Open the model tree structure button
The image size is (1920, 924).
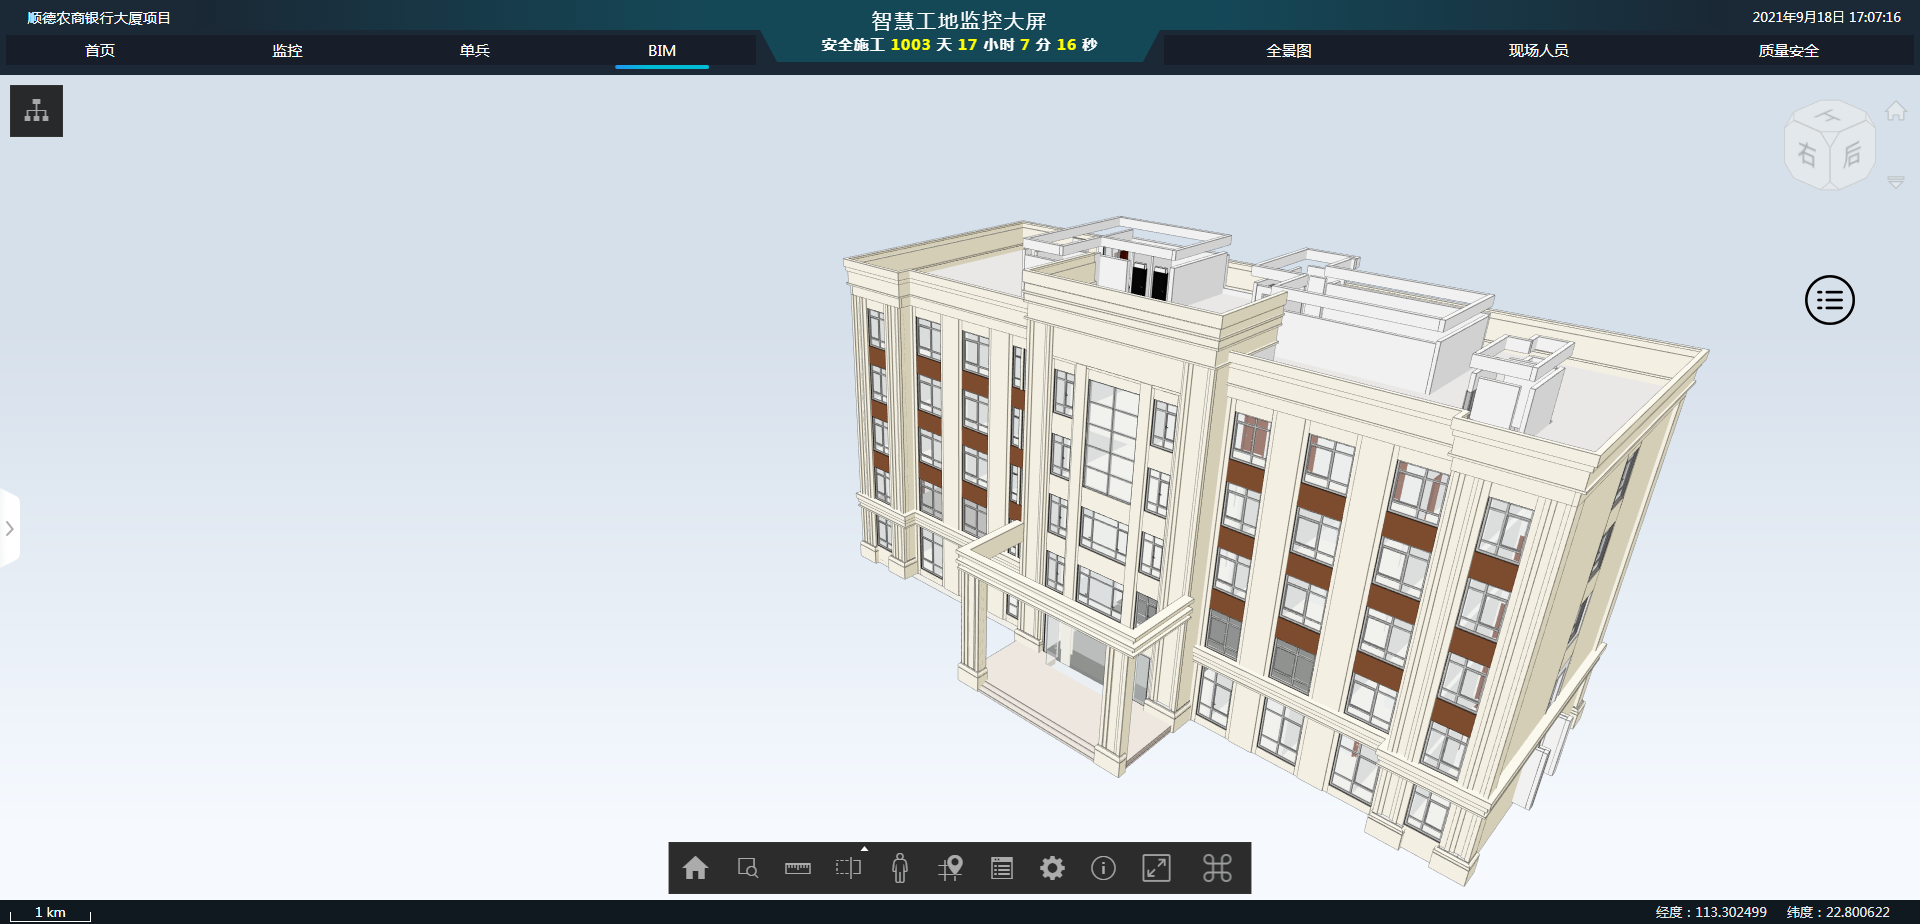[37, 111]
